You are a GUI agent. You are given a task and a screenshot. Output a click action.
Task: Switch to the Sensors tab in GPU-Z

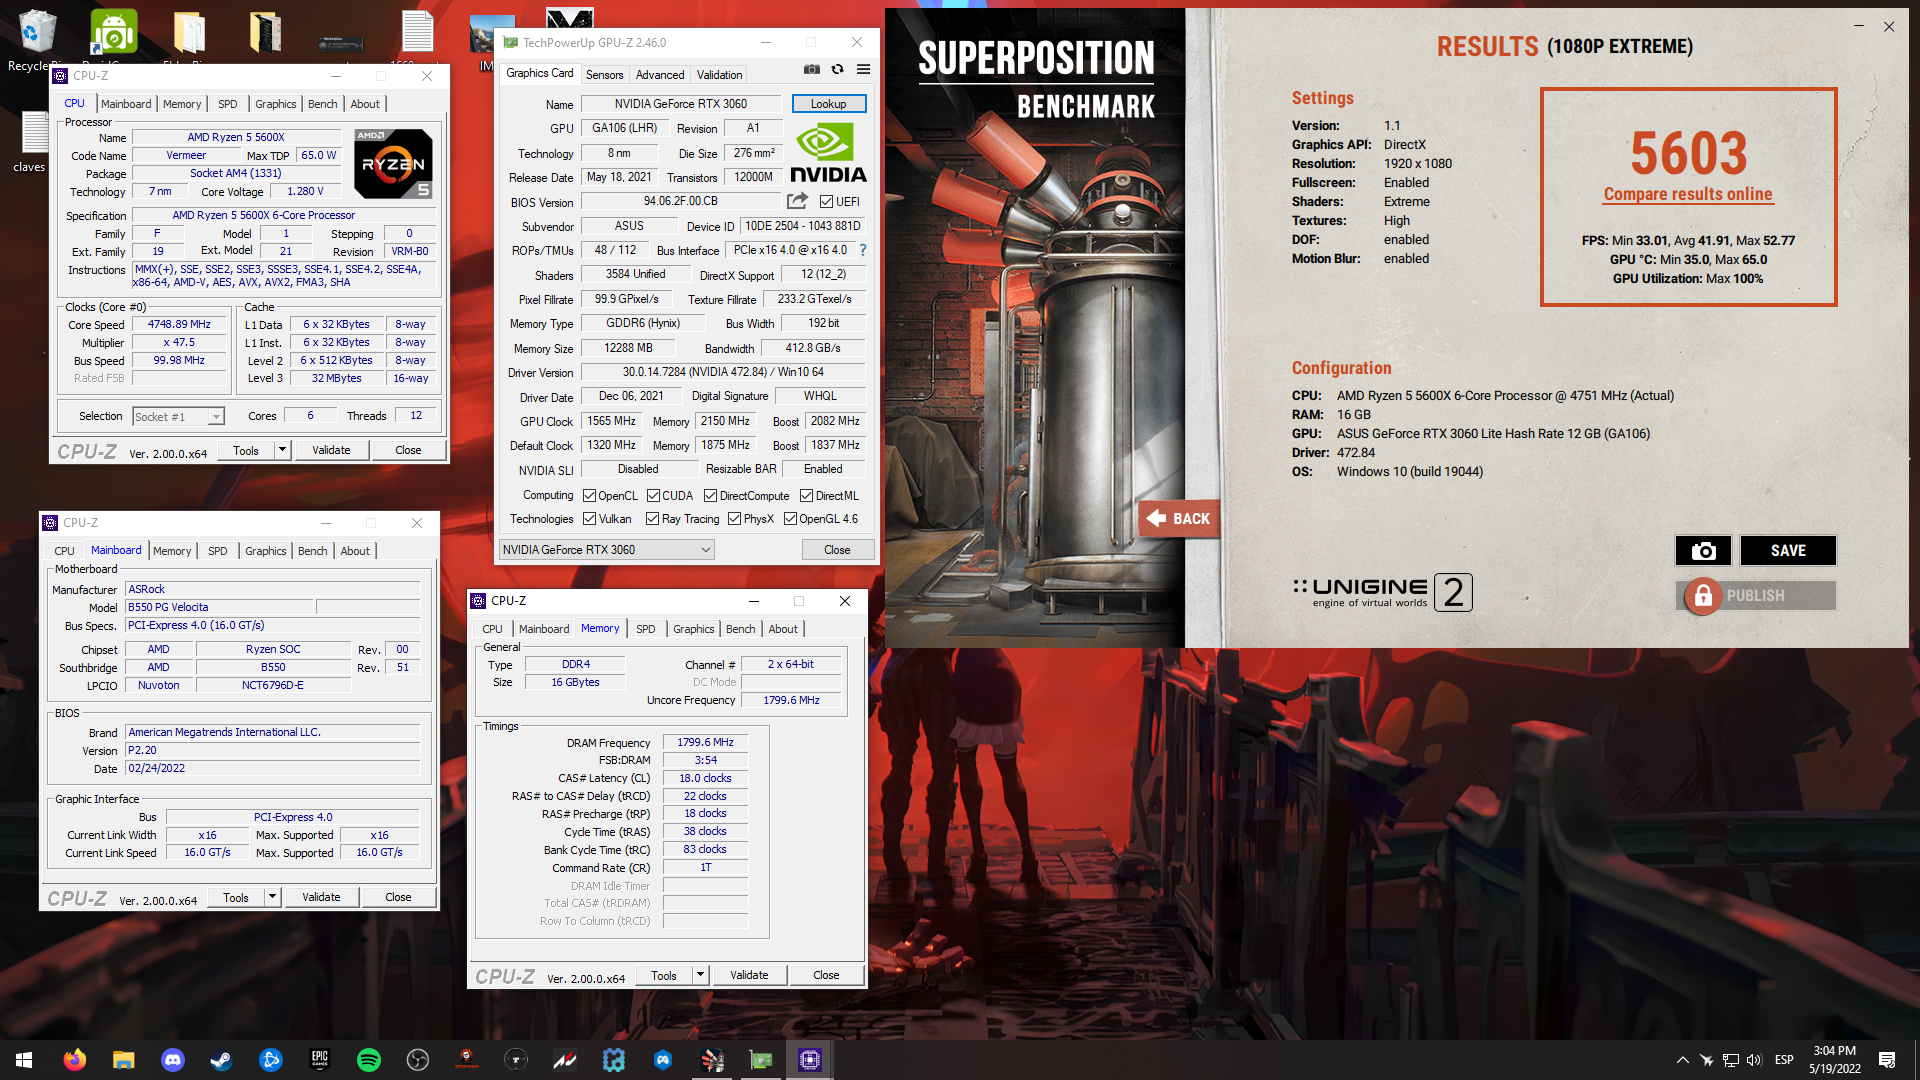[604, 75]
